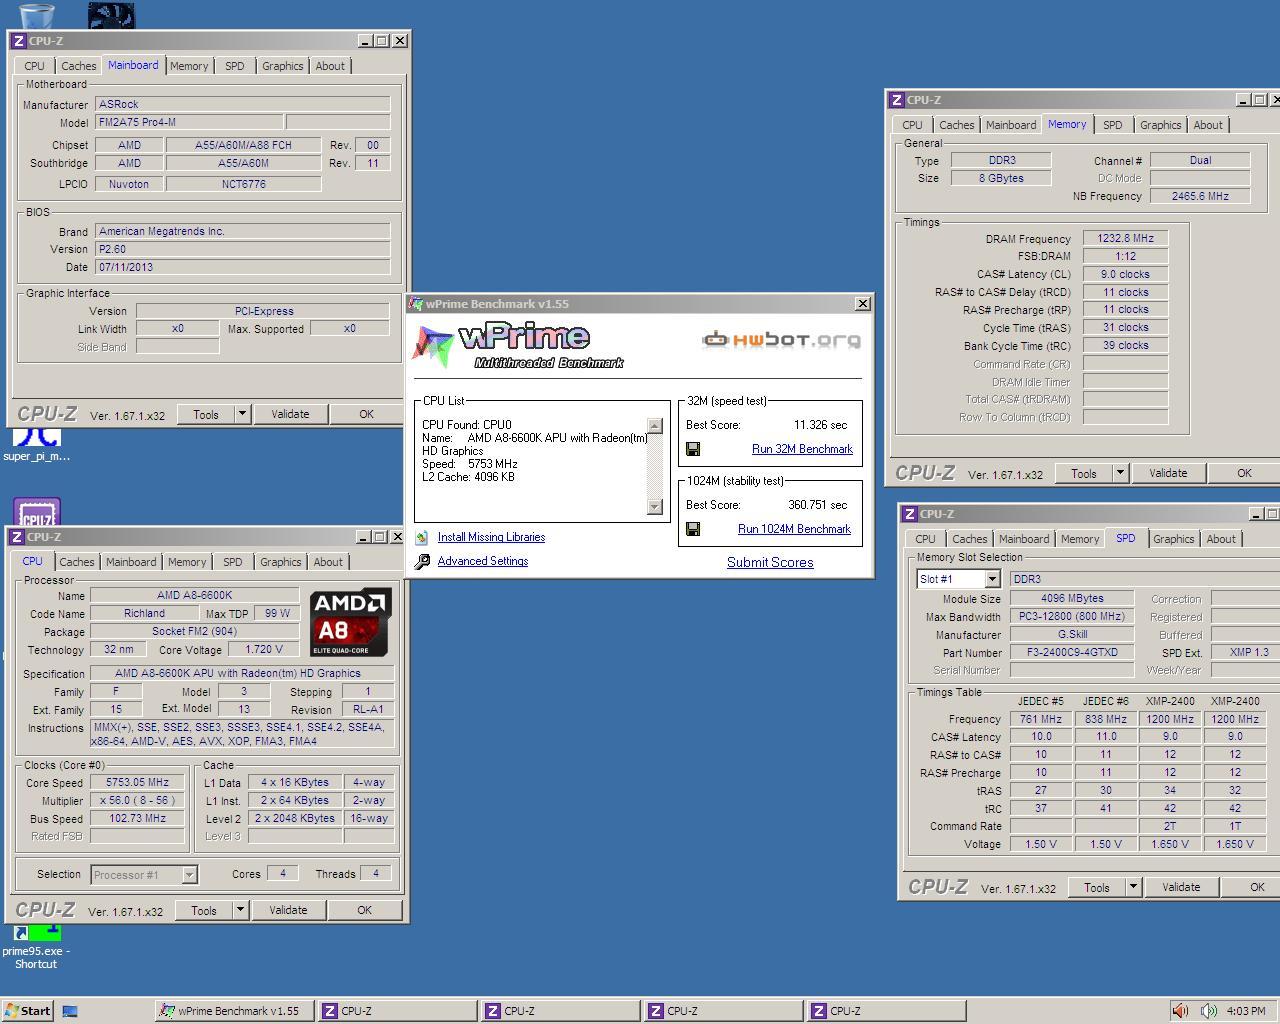Click the NB Frequency 2465.6 MHz value
The image size is (1280, 1024).
coord(1200,196)
